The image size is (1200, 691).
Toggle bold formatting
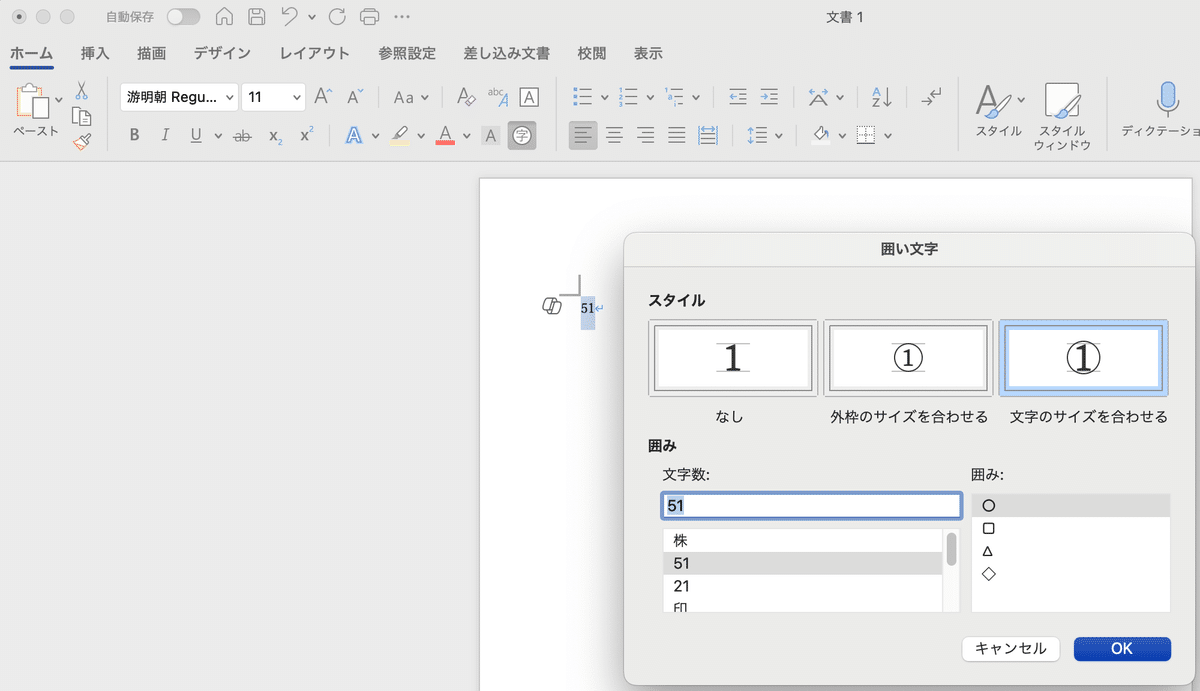coord(134,136)
